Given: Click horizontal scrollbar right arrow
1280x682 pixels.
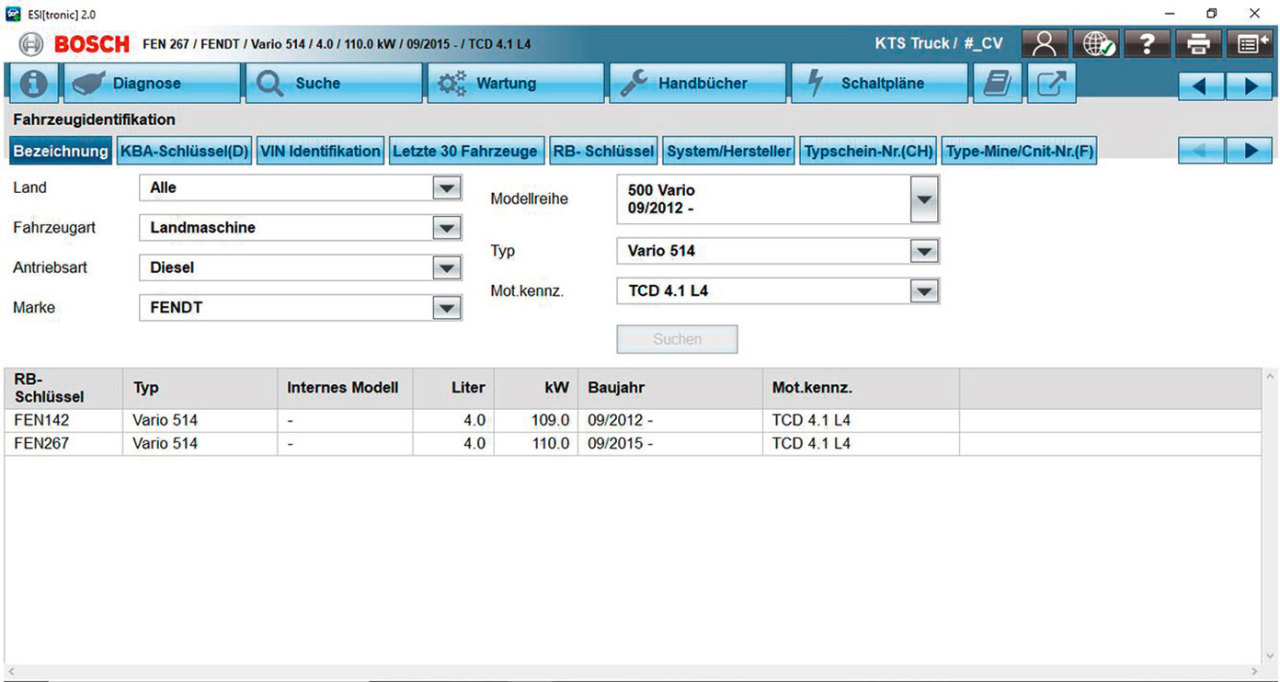Looking at the screenshot, I should [x=1257, y=672].
